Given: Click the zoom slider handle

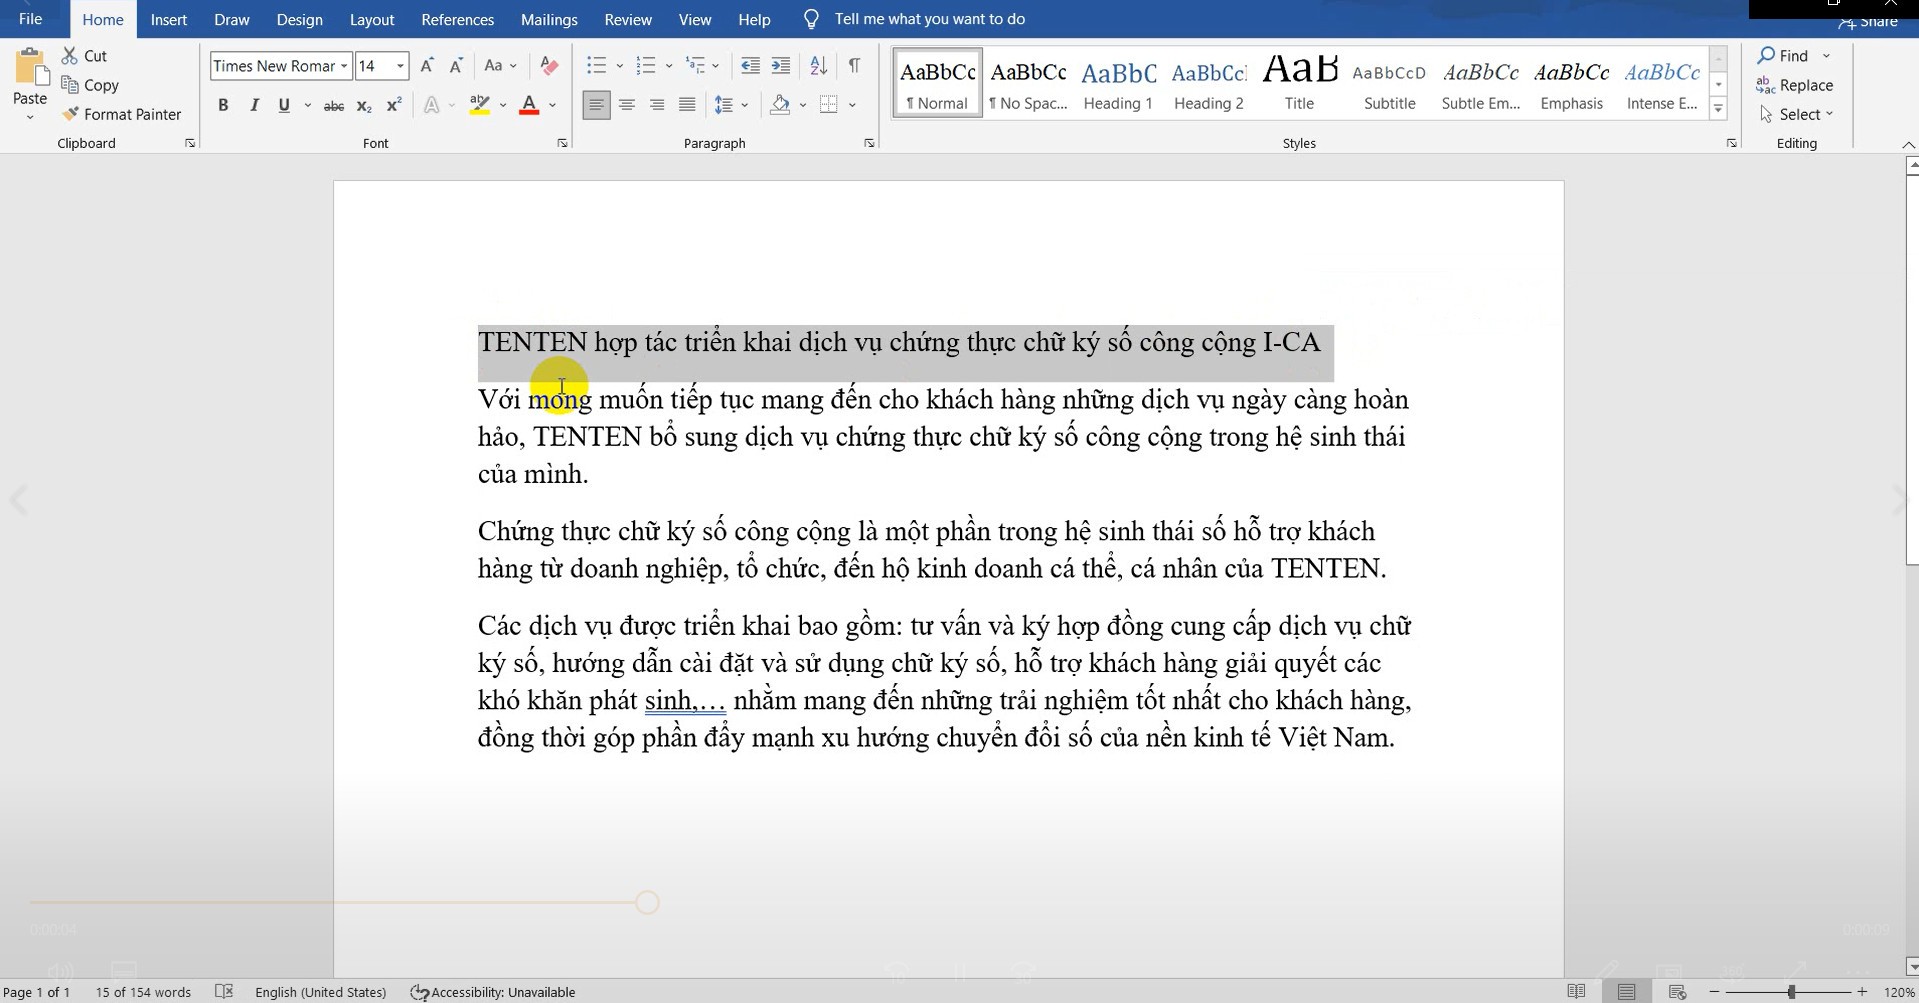Looking at the screenshot, I should click(1791, 992).
